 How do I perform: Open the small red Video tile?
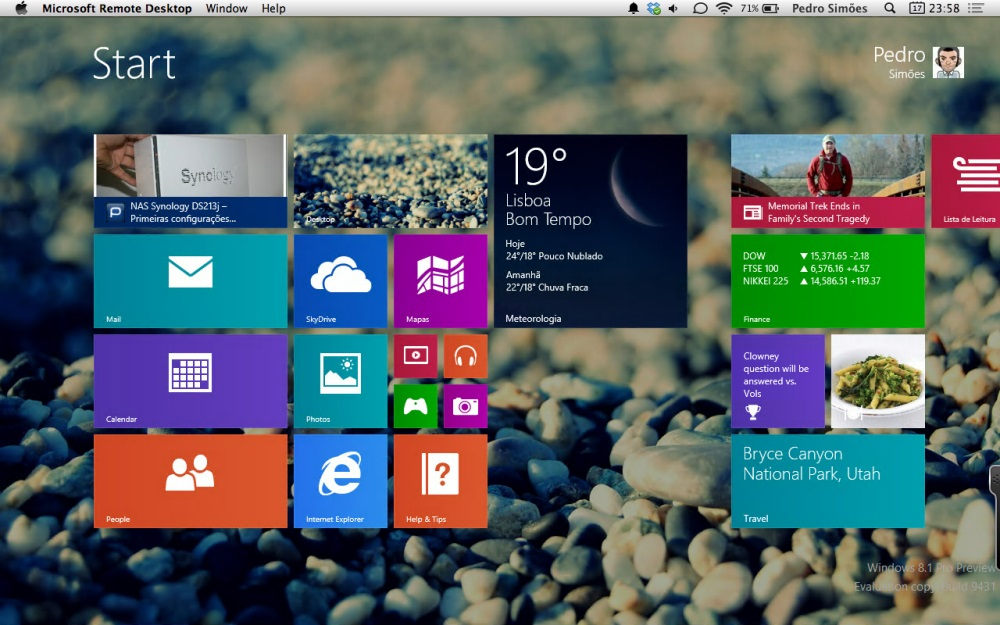pyautogui.click(x=415, y=356)
